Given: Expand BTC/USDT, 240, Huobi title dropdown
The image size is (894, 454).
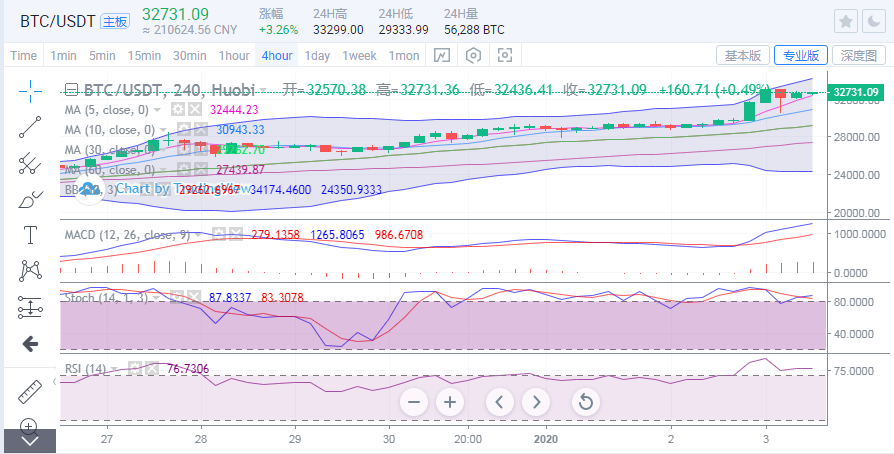Looking at the screenshot, I should click(263, 90).
